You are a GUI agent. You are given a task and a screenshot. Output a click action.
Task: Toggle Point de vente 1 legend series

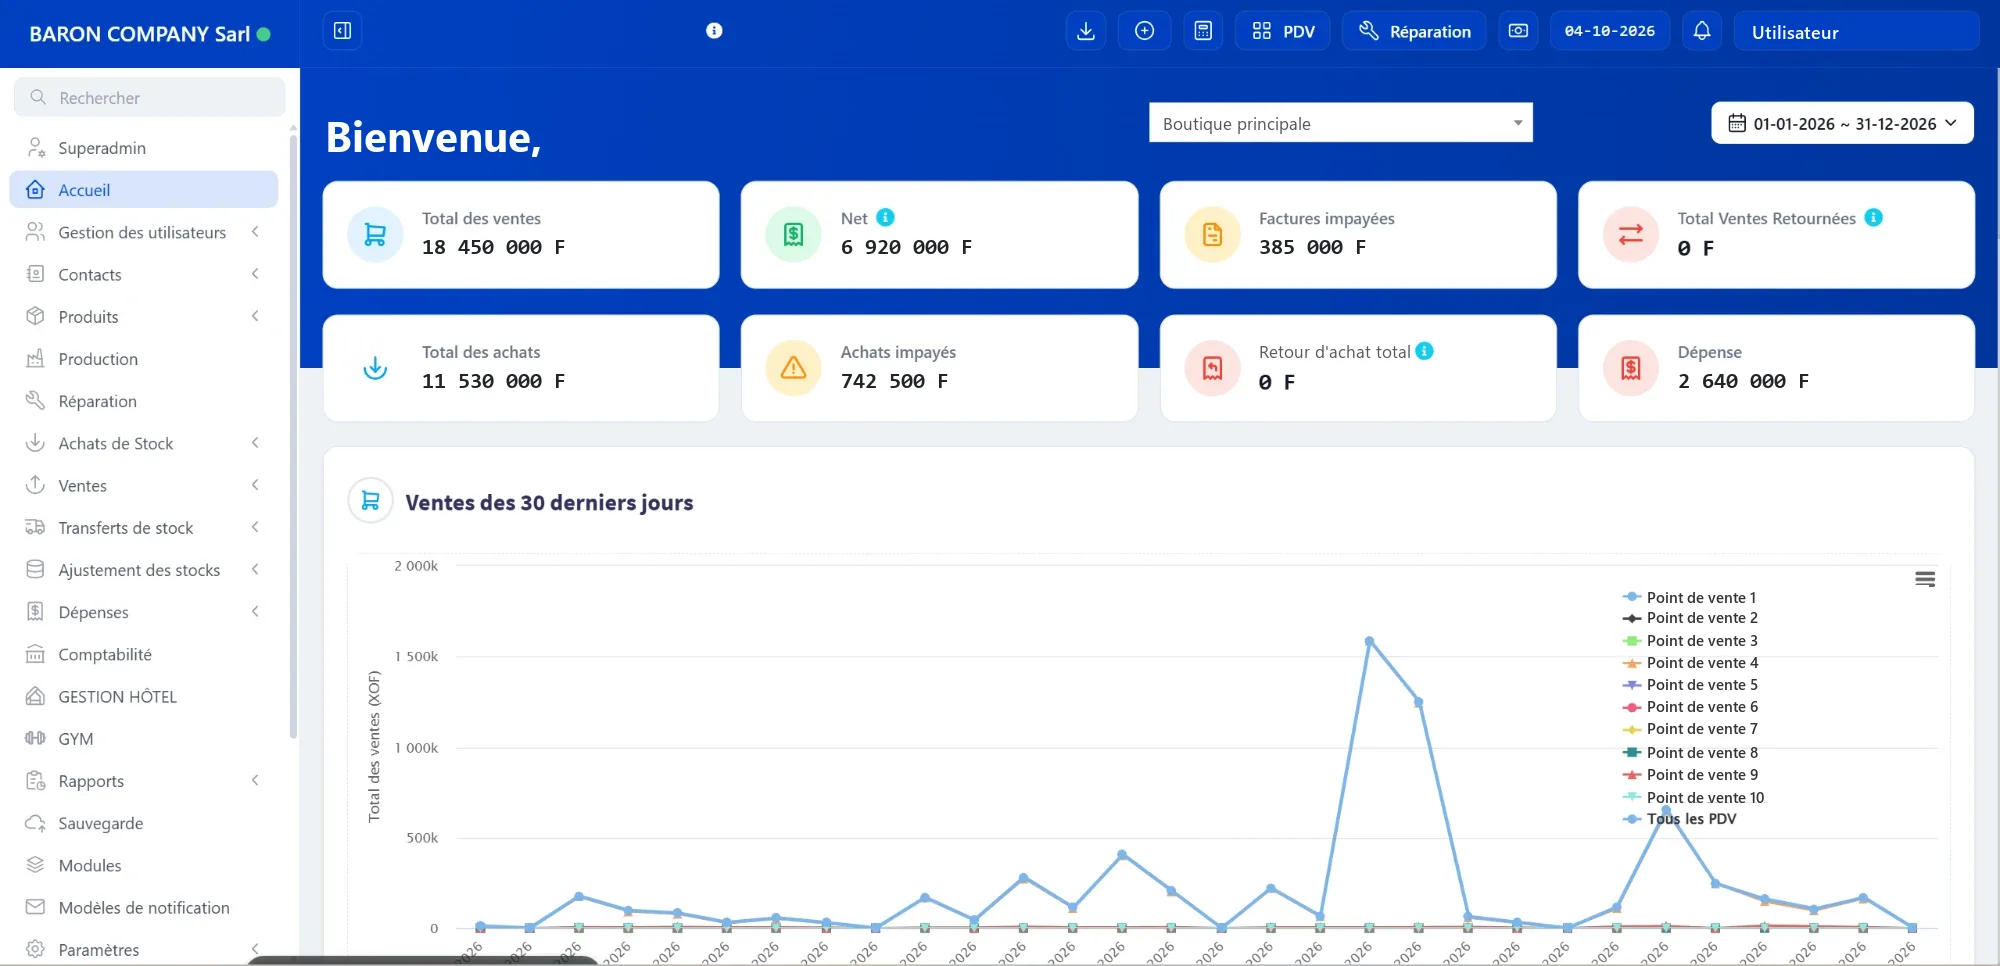pos(1689,597)
